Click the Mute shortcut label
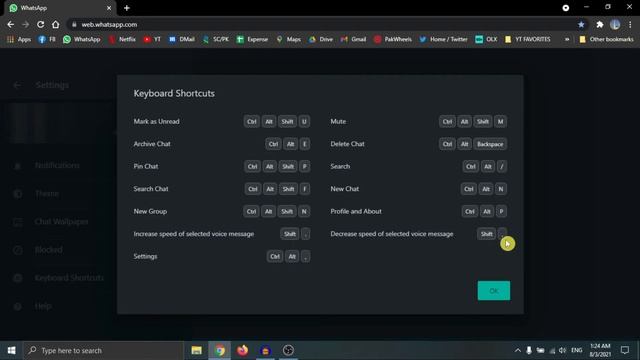Viewport: 640px width, 360px height. pyautogui.click(x=338, y=122)
